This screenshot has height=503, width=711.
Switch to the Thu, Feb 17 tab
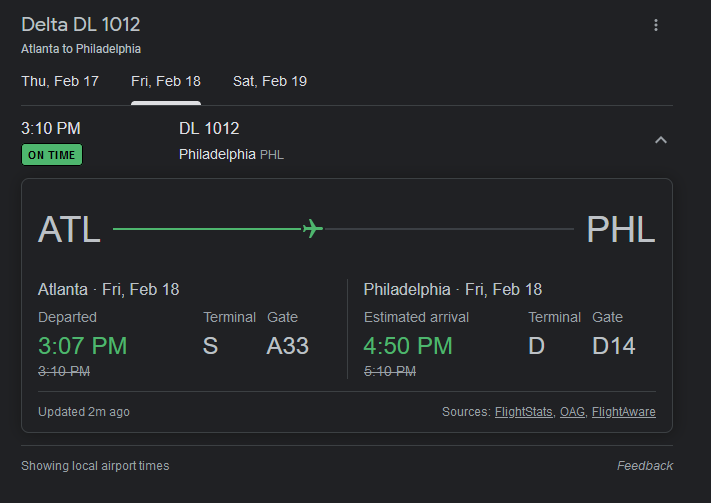point(60,81)
